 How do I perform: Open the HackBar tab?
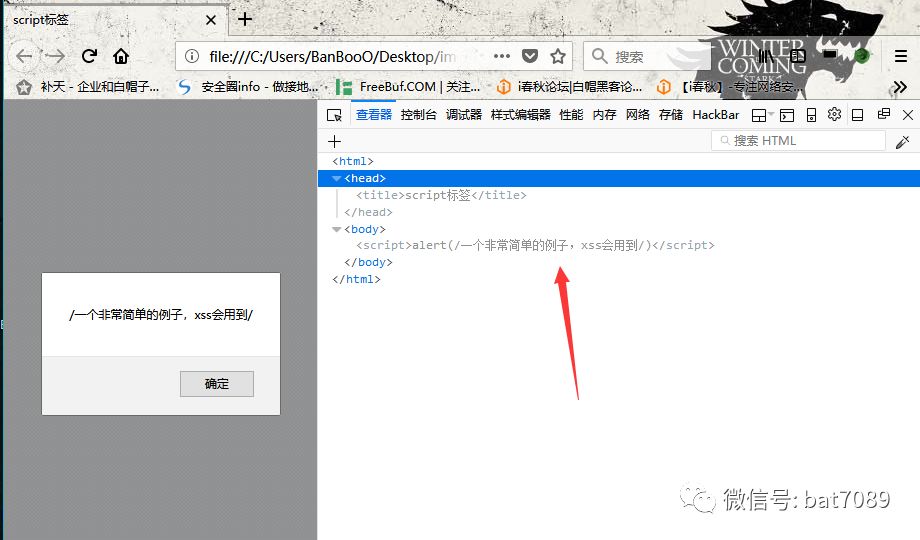tap(716, 114)
